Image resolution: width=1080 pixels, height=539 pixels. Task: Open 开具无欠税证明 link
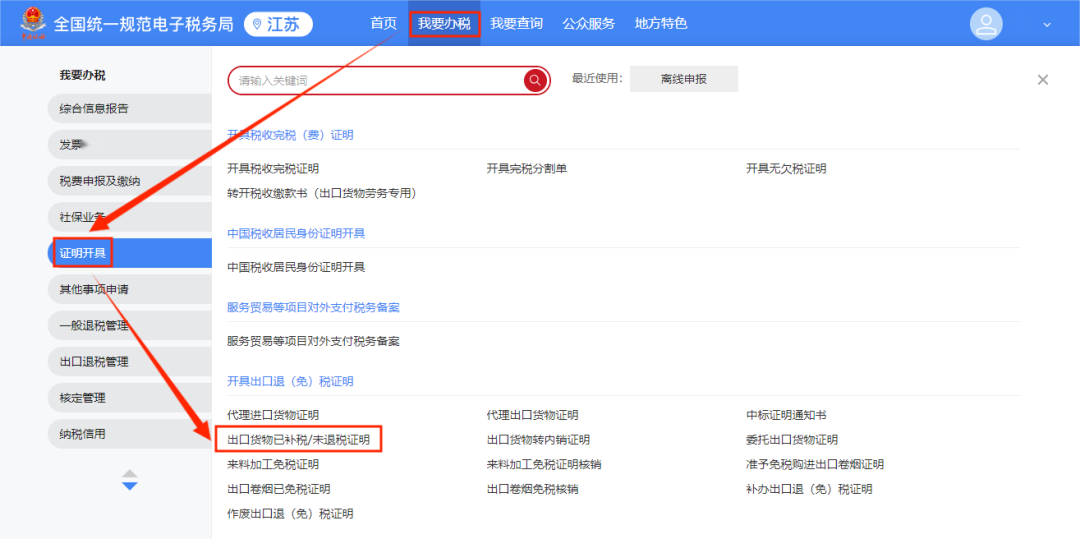click(786, 169)
